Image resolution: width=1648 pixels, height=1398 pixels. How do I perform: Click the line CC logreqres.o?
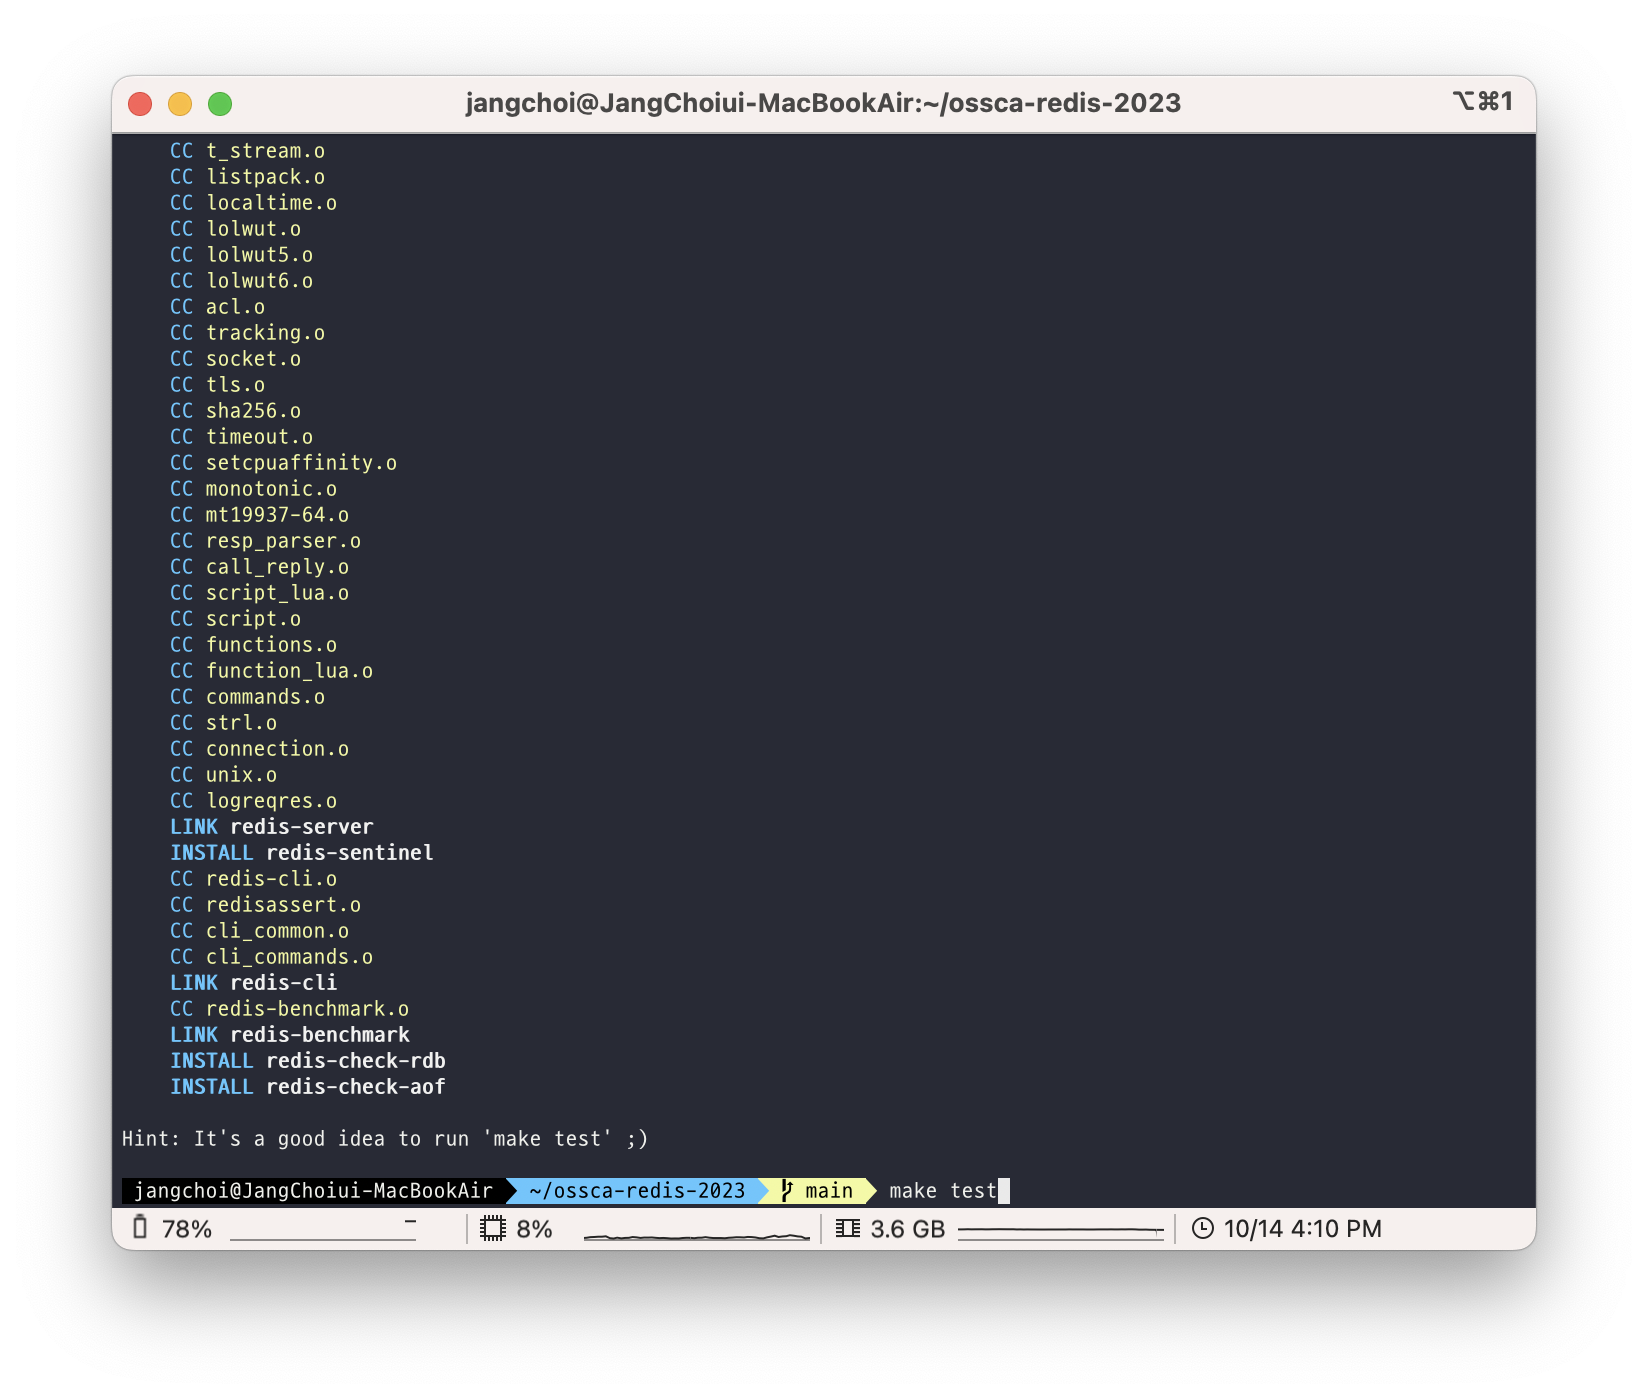254,800
